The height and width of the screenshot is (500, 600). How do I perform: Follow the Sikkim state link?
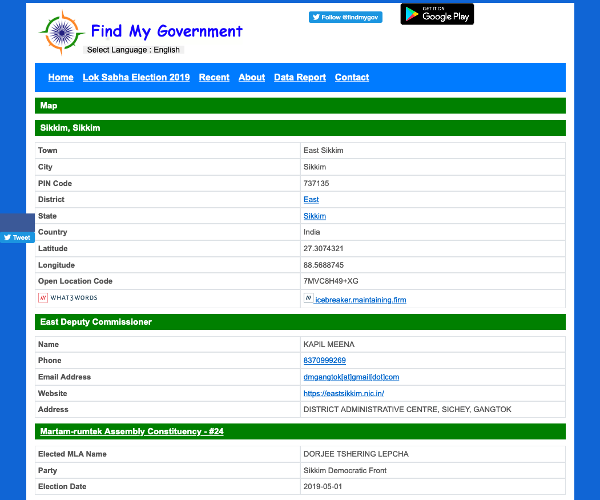tap(314, 216)
